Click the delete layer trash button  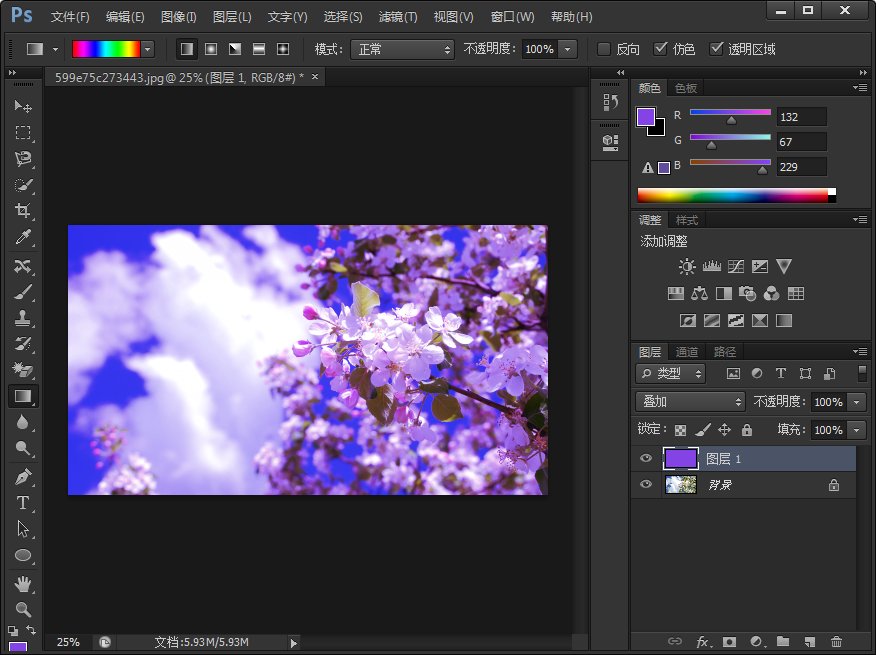[837, 643]
